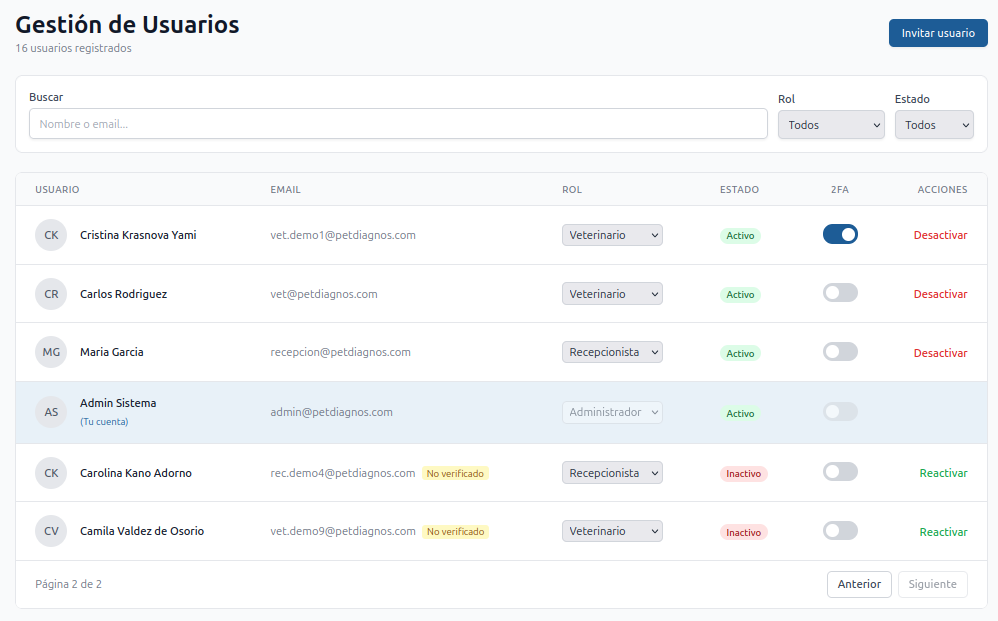The image size is (998, 621).
Task: Click the name Cristina Krasnova Yami
Action: [x=138, y=235]
